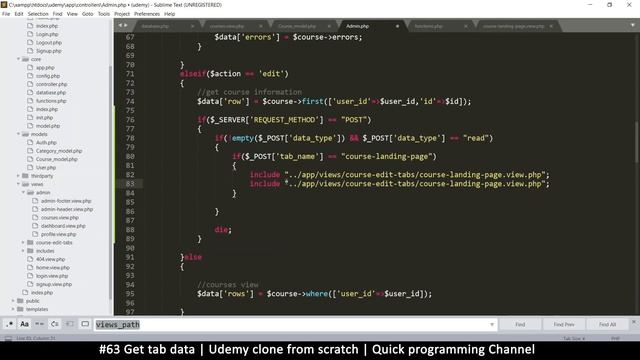Open the Edit menu
This screenshot has width=640, height=360.
(x=19, y=14)
